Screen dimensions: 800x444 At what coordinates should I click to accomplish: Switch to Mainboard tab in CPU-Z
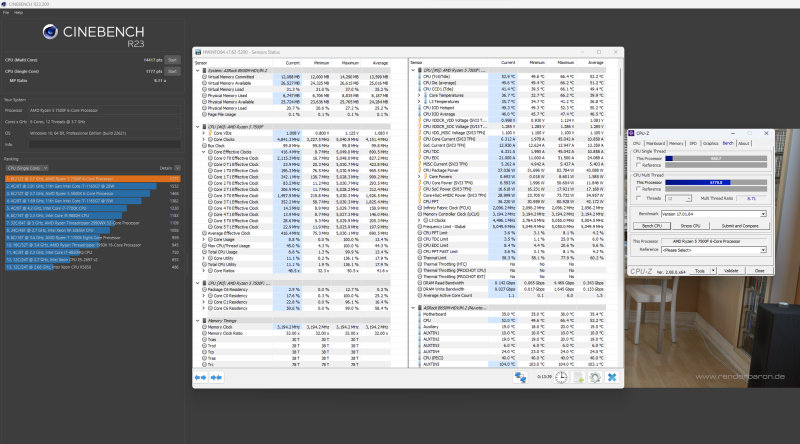(x=656, y=143)
